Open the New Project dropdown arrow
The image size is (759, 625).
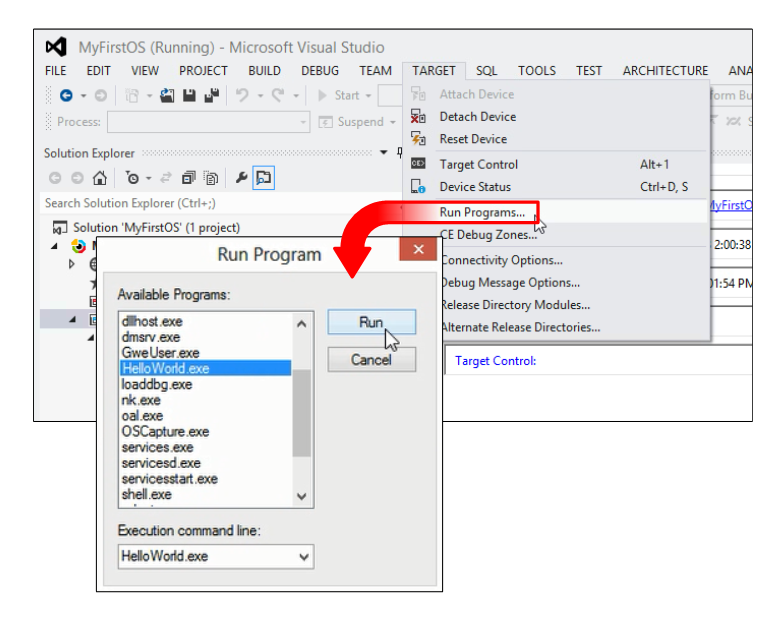149,96
